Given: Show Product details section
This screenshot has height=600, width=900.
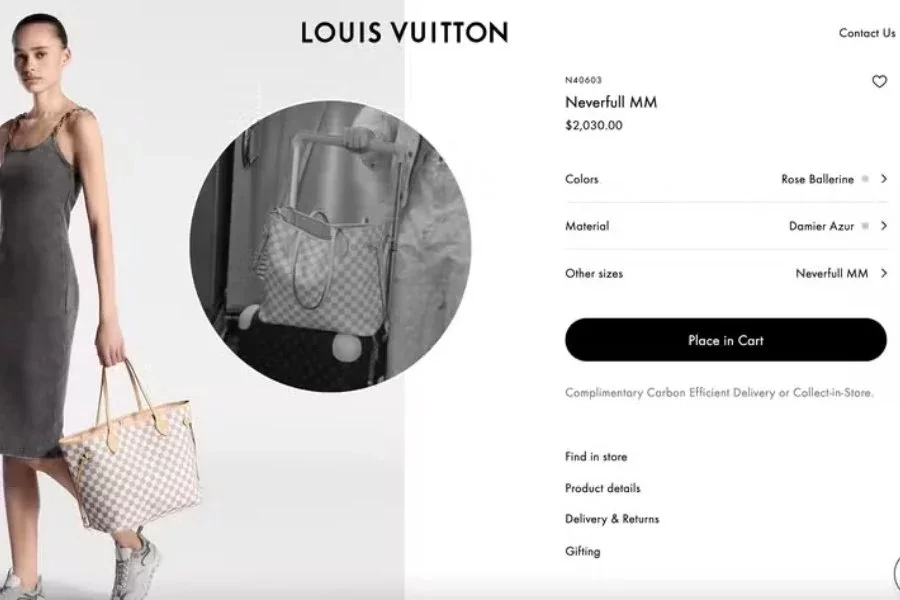Looking at the screenshot, I should (603, 488).
